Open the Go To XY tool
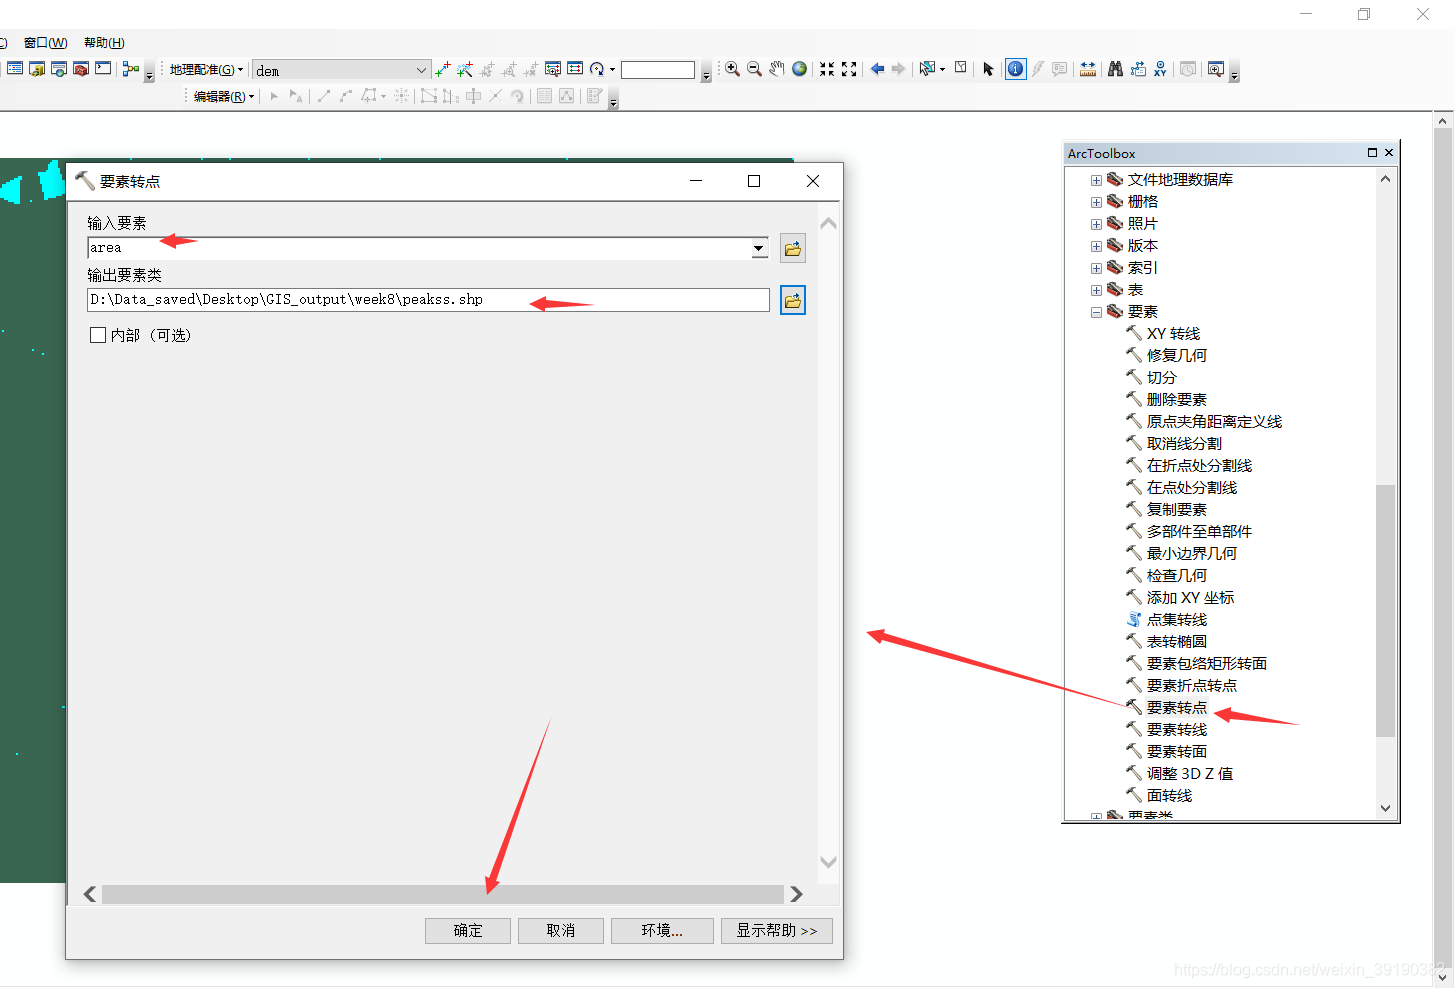The image size is (1455, 988). [1160, 69]
